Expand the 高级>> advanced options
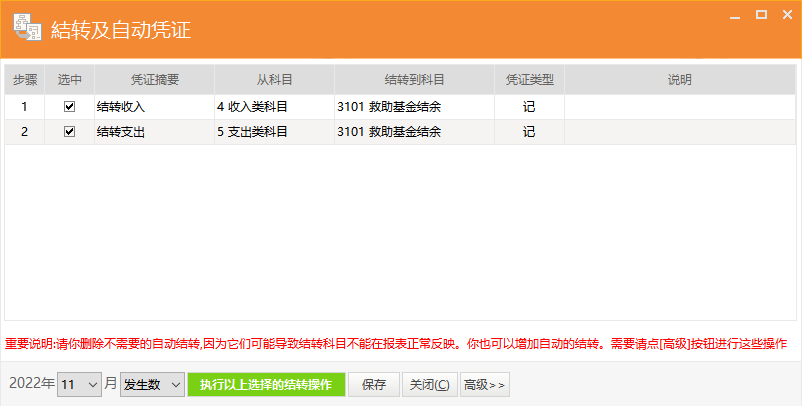The height and width of the screenshot is (406, 802). 484,385
